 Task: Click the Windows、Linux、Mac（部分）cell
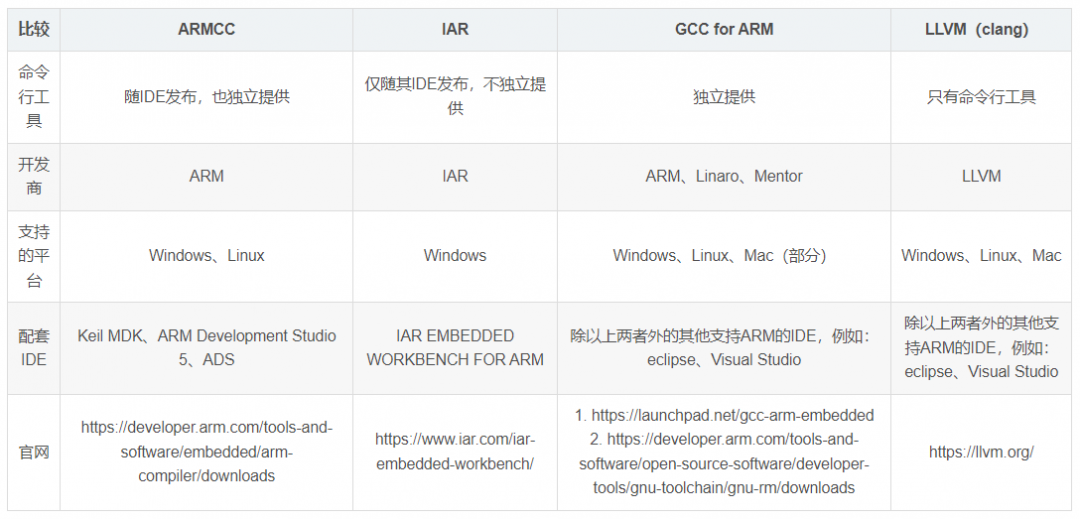[724, 255]
